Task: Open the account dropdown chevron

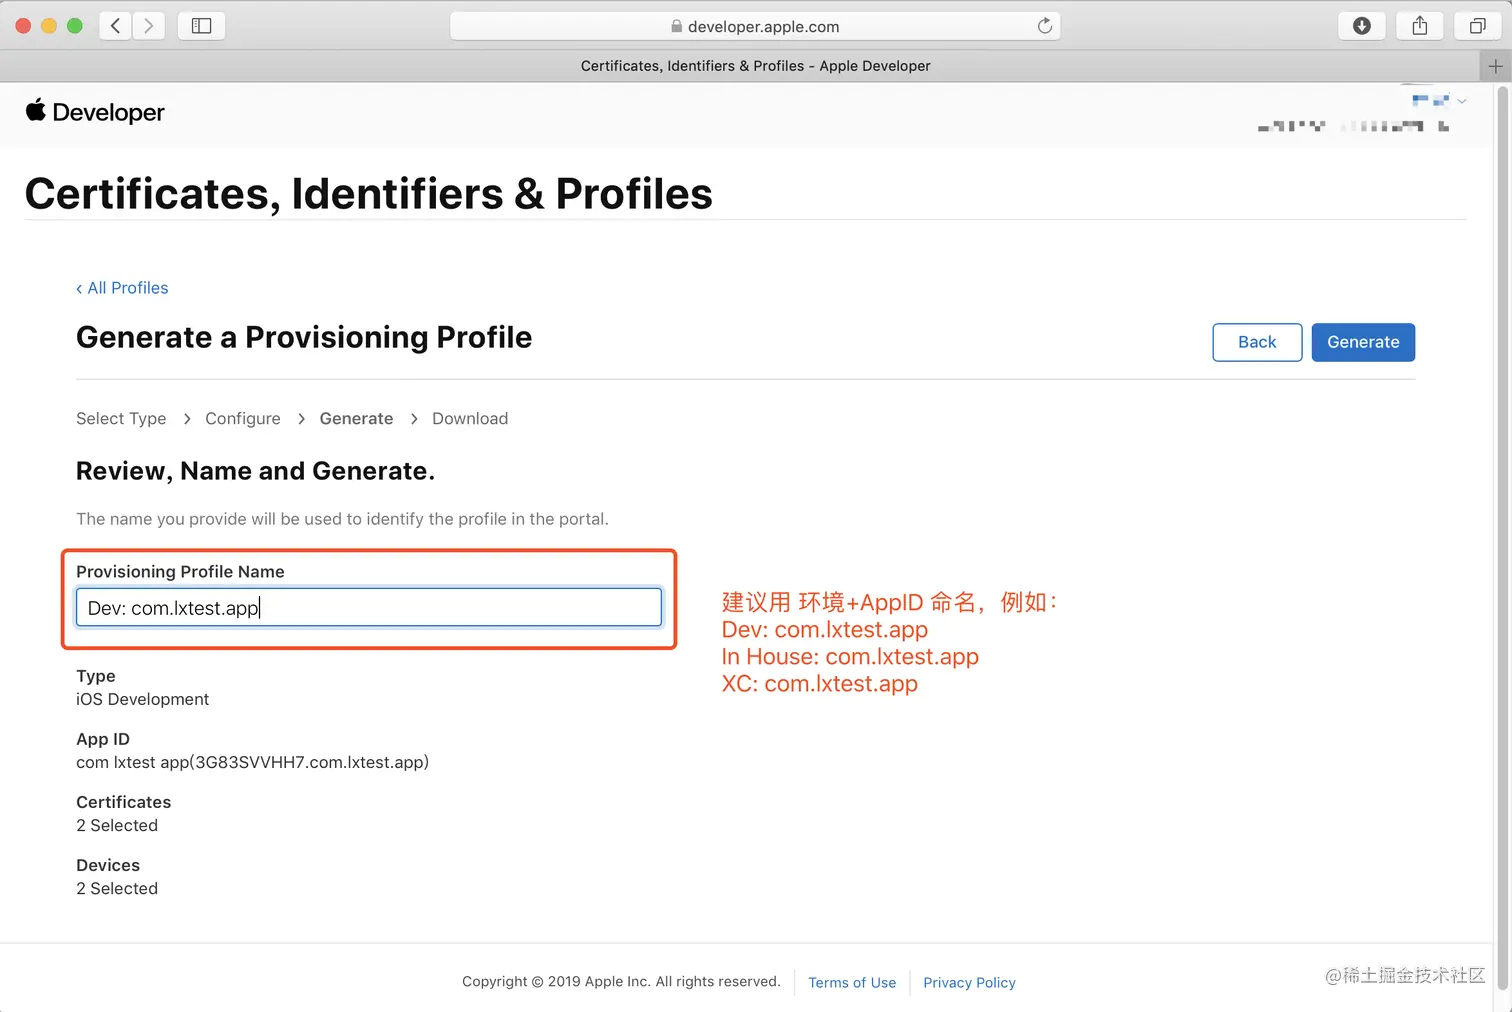Action: point(1462,101)
